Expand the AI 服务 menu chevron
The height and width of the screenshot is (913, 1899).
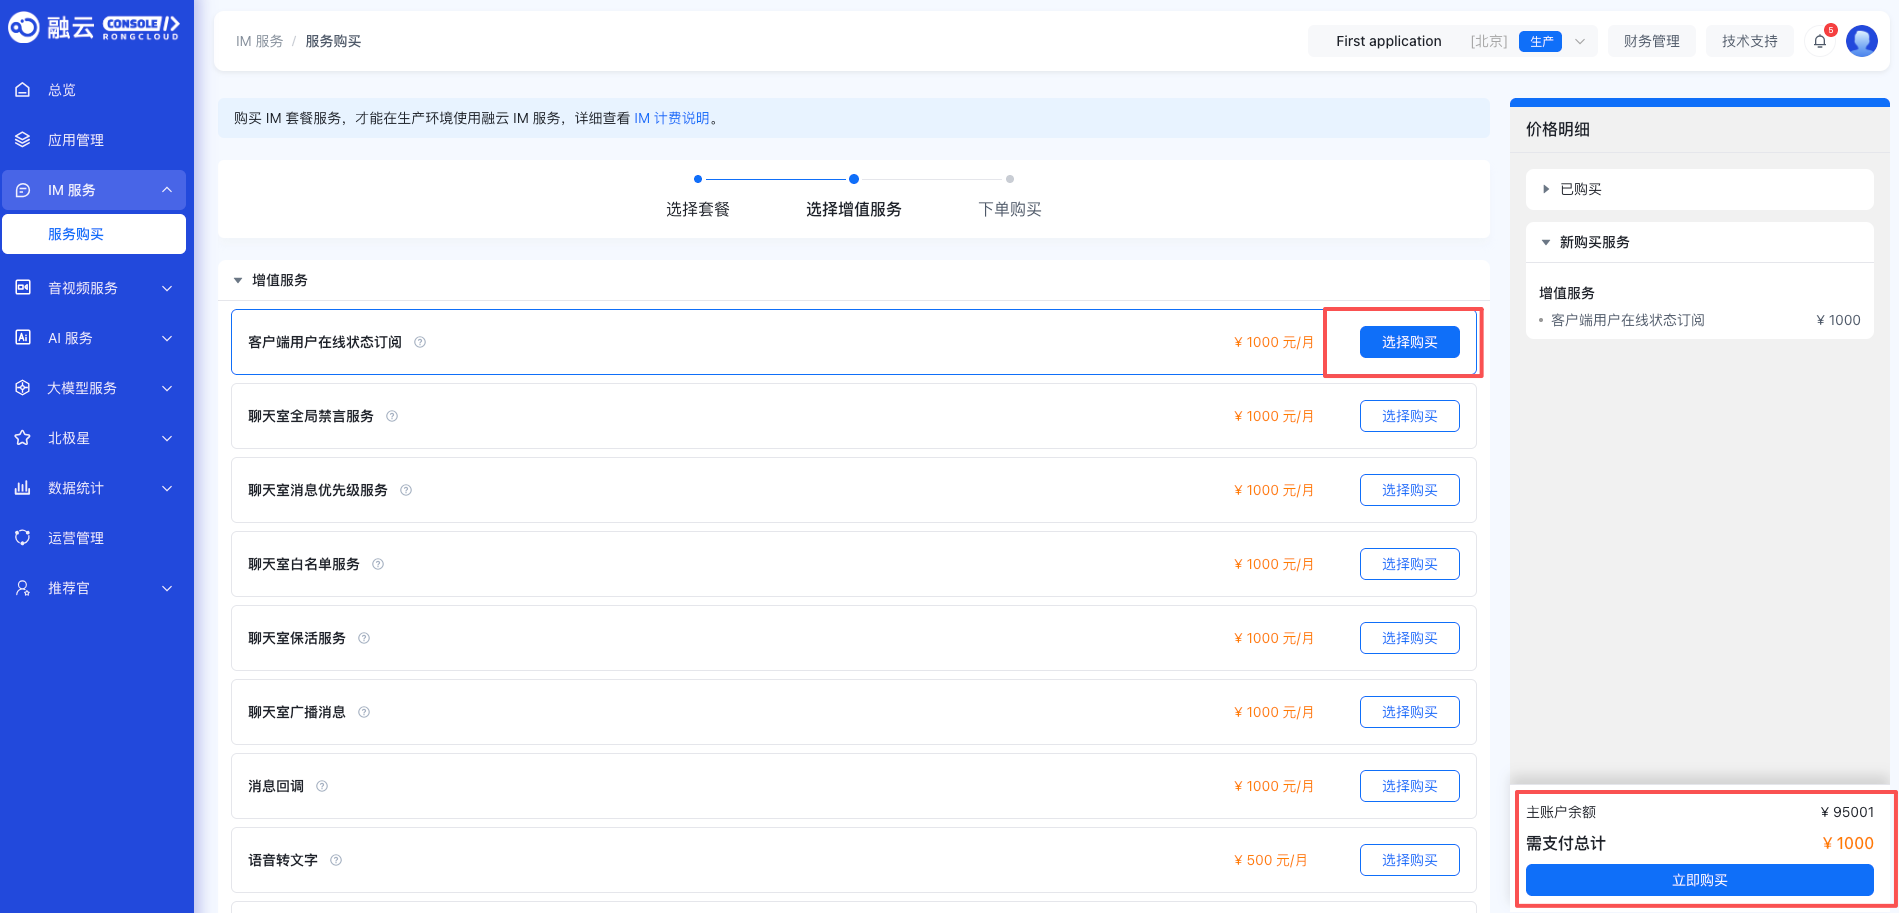click(167, 338)
